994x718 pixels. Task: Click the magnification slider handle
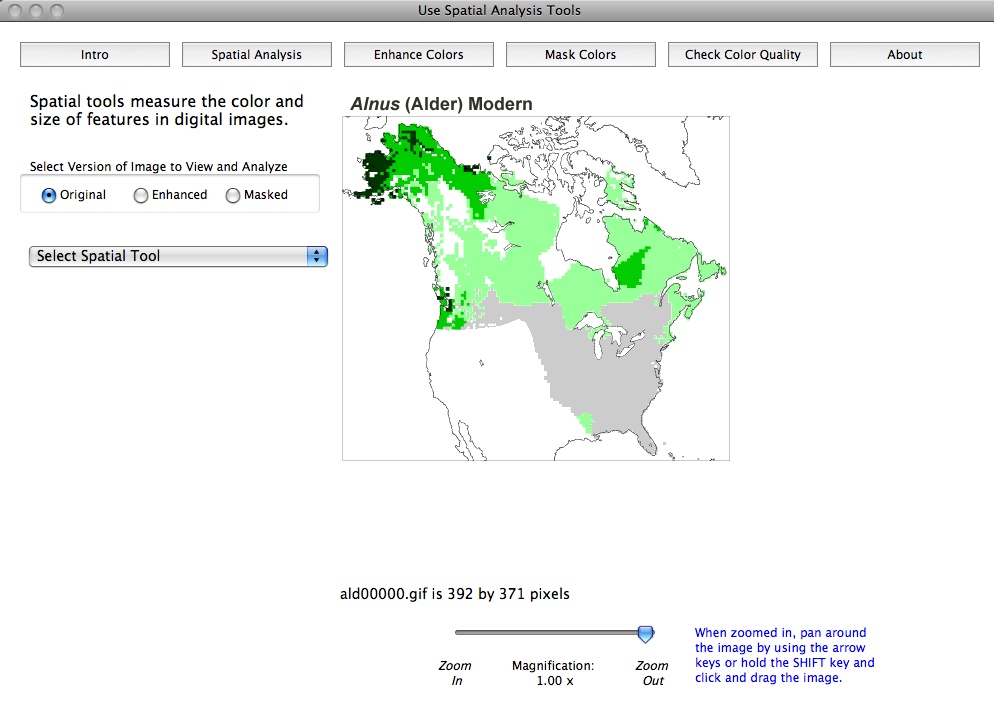pos(645,632)
